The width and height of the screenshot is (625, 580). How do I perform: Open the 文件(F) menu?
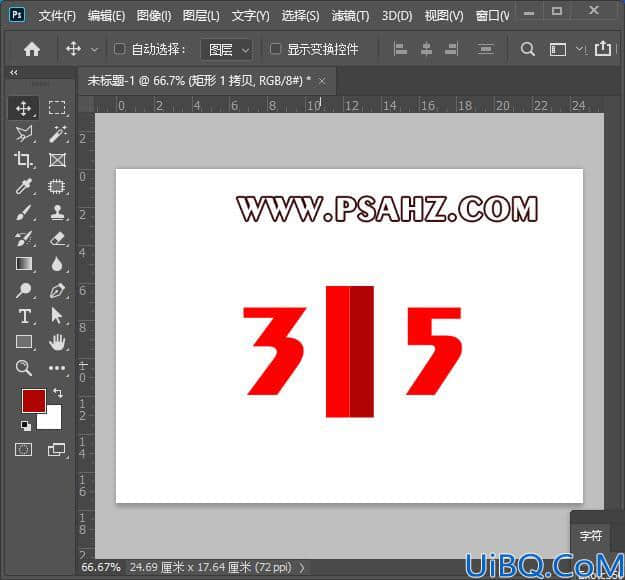point(57,16)
